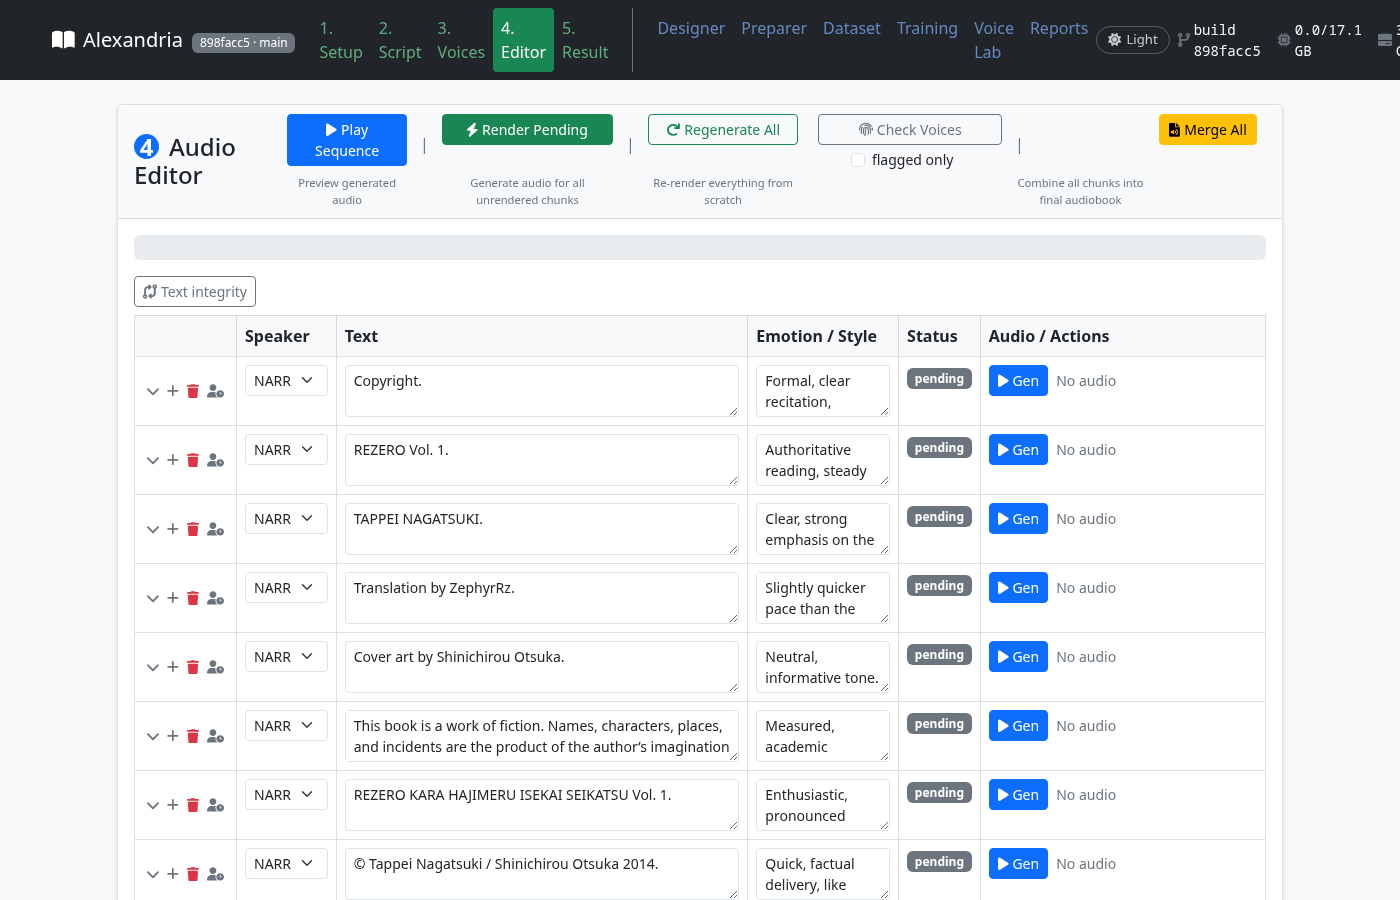Click person icon on Cover art row
This screenshot has width=1400, height=900.
[215, 667]
